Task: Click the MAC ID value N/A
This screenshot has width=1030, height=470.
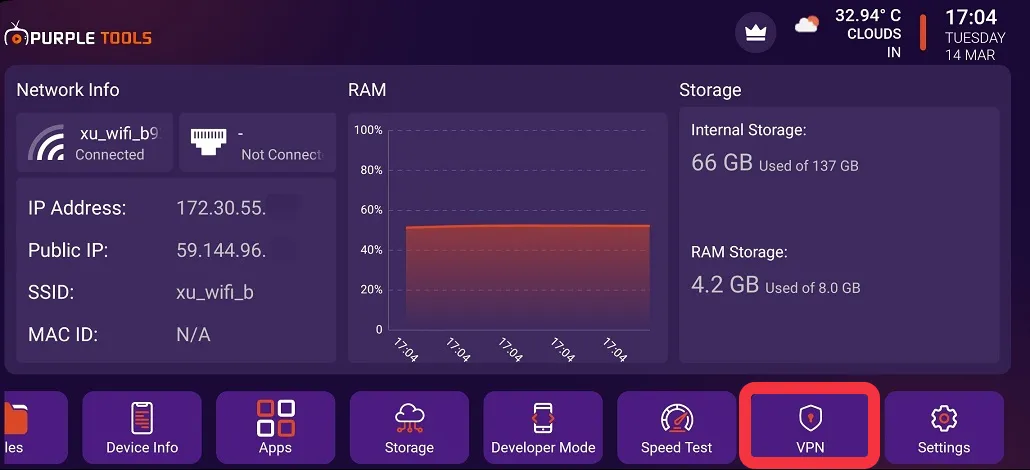Action: 193,335
